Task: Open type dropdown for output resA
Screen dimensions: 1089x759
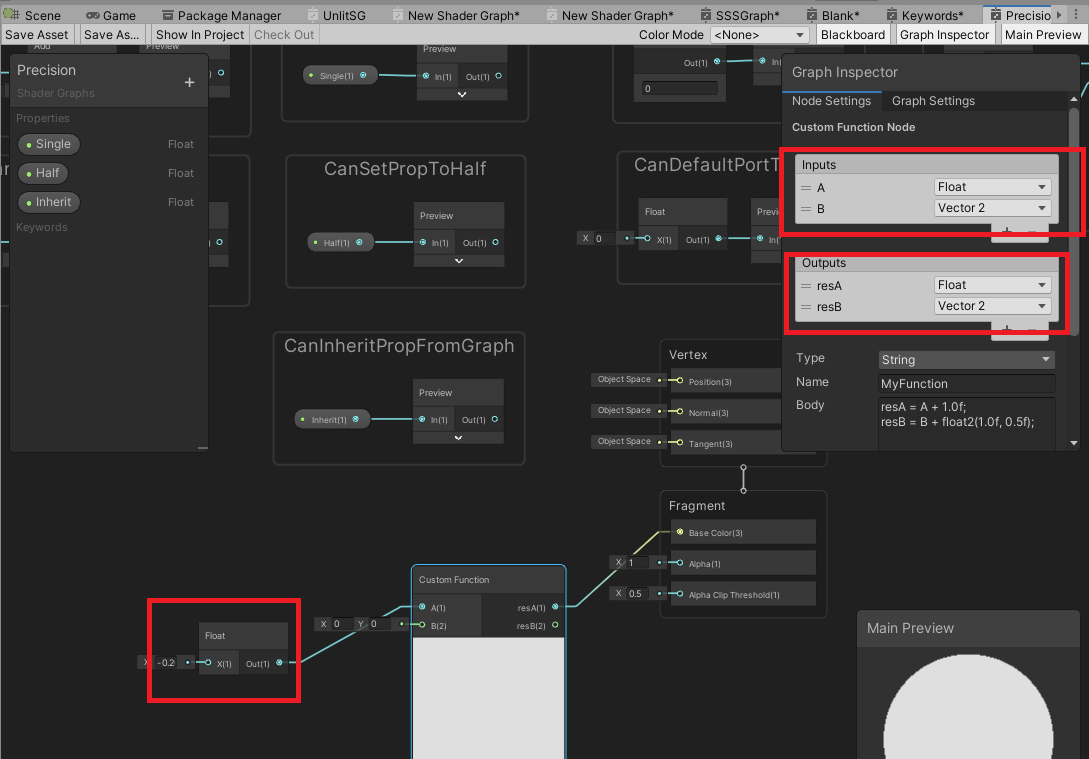Action: pyautogui.click(x=992, y=285)
